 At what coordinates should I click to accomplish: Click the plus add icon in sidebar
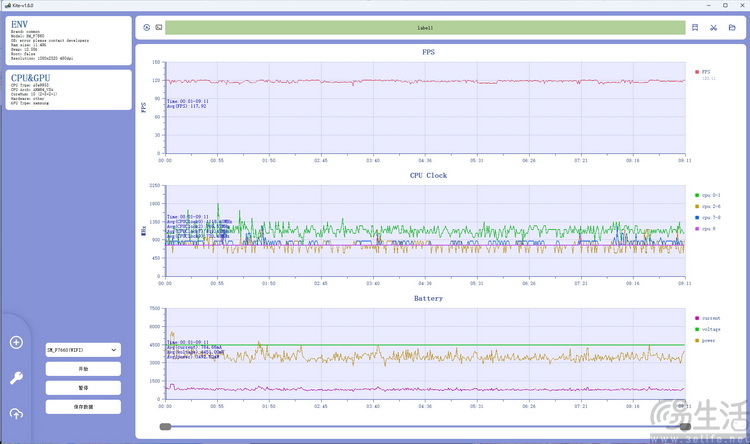pos(16,343)
